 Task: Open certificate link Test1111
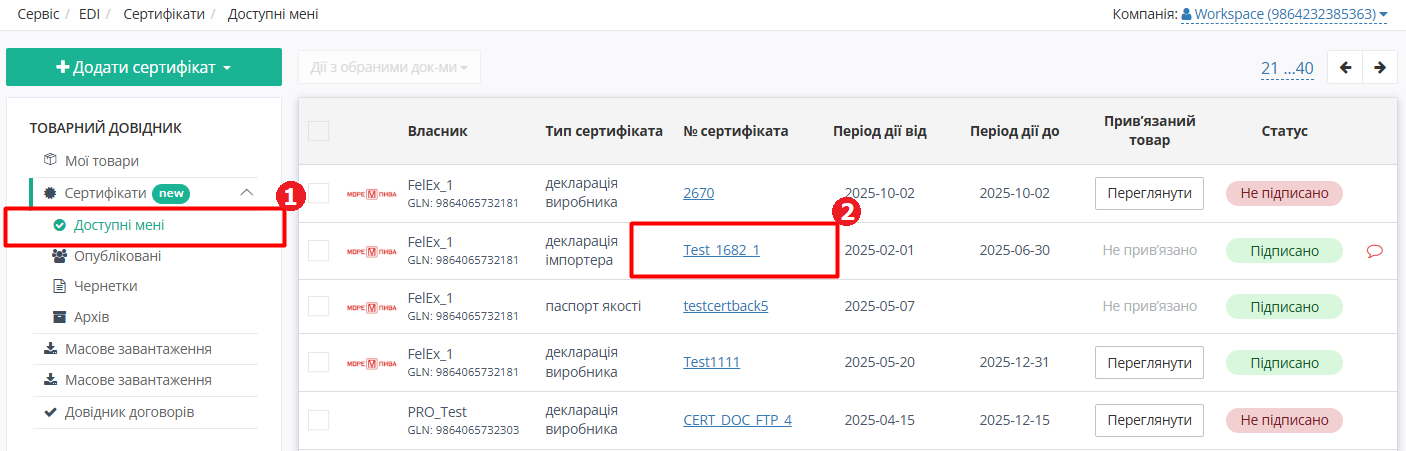tap(711, 362)
